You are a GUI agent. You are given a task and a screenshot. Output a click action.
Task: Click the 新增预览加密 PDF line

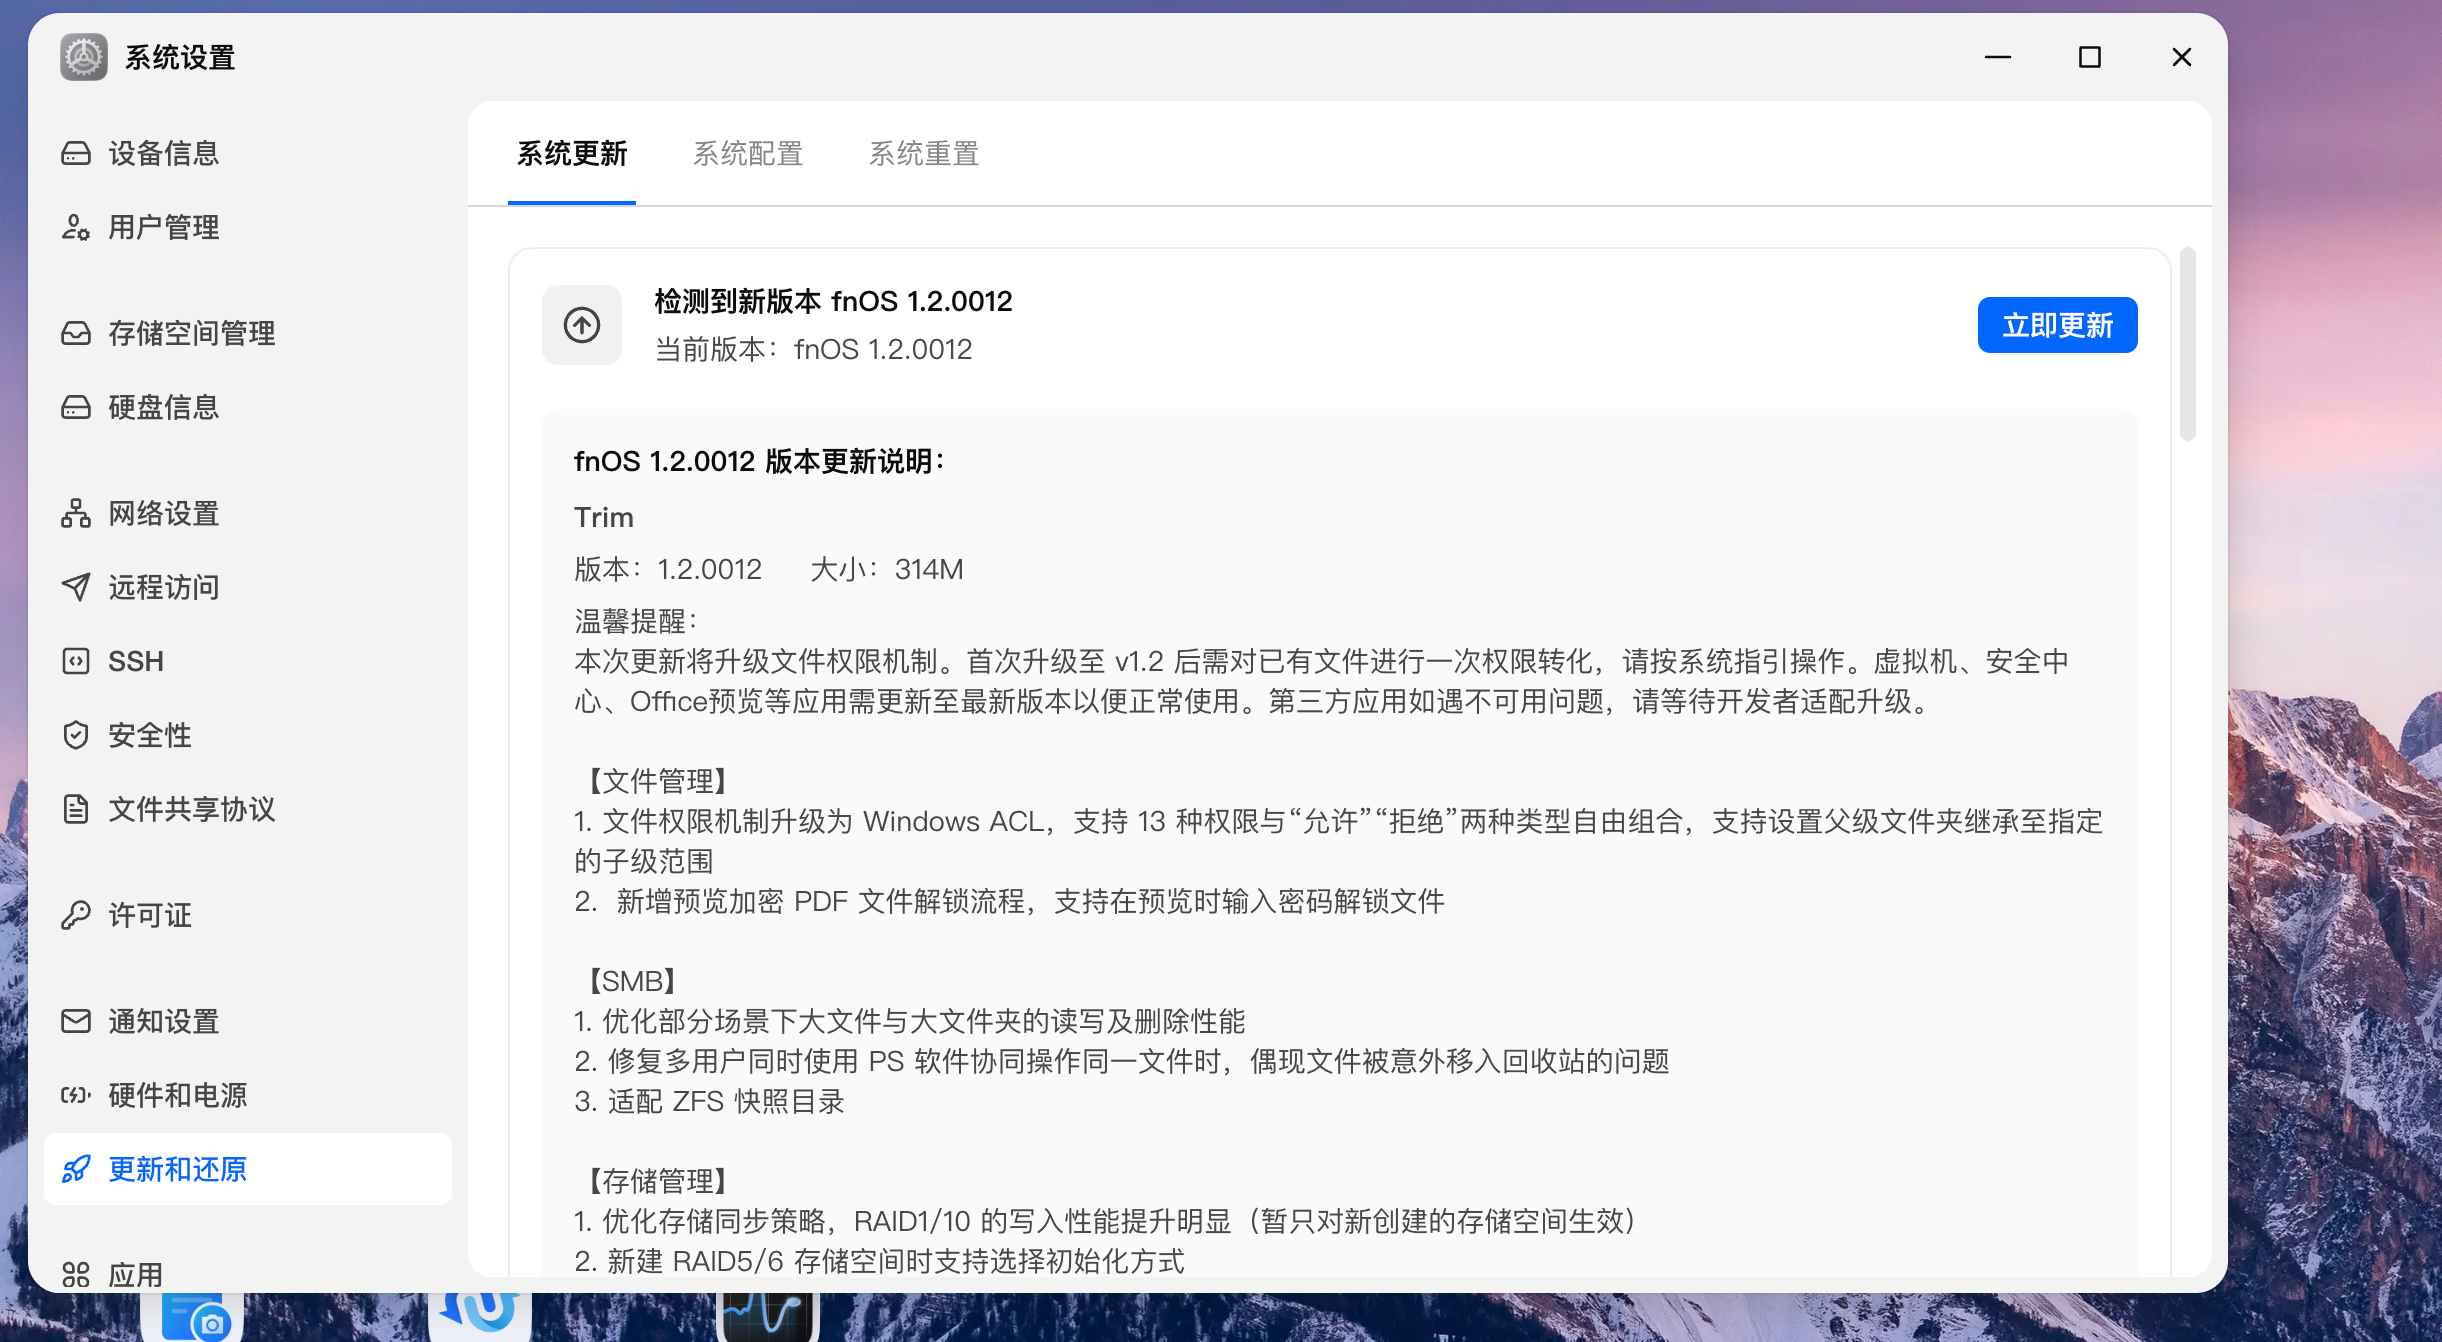click(x=1009, y=901)
